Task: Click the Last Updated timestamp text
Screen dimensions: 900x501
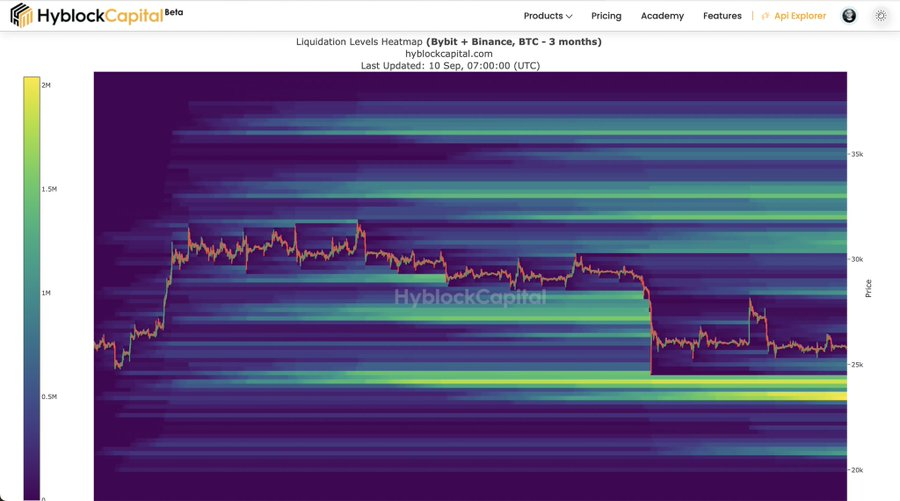Action: tap(450, 65)
